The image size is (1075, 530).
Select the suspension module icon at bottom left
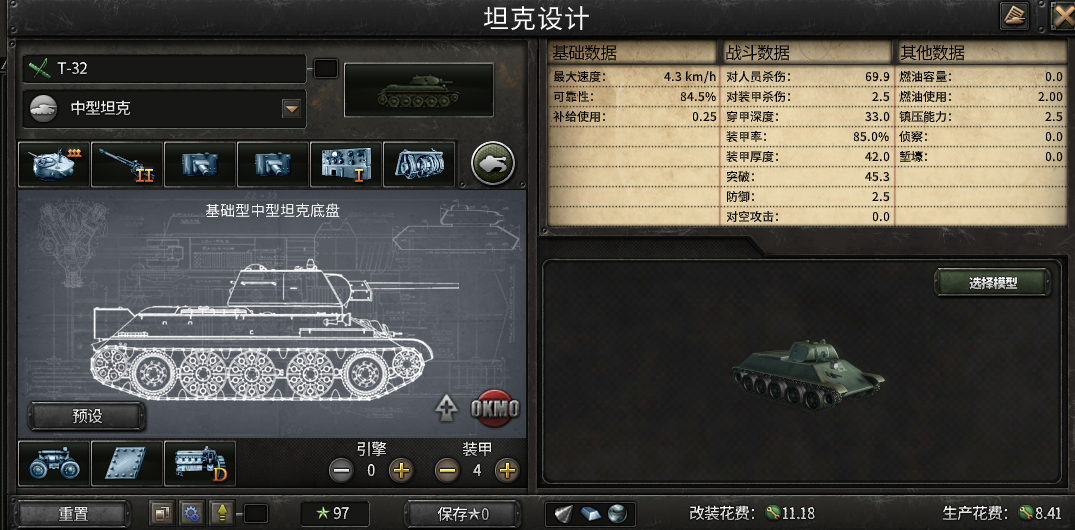pyautogui.click(x=53, y=463)
